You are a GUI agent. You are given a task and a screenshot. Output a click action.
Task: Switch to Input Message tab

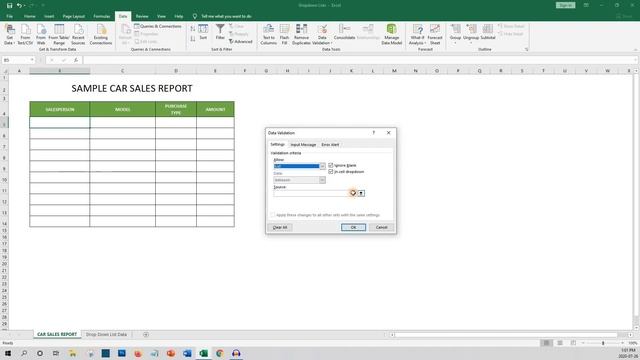click(303, 144)
